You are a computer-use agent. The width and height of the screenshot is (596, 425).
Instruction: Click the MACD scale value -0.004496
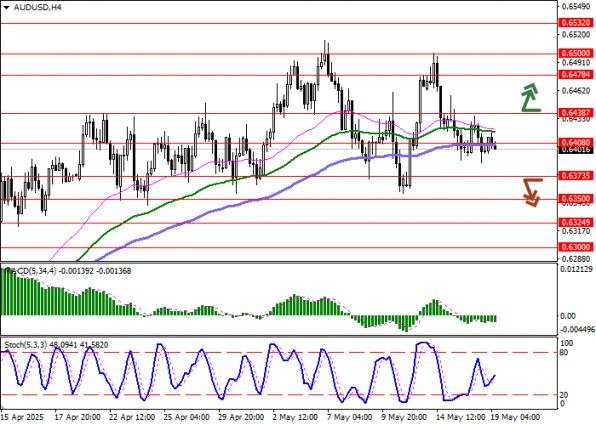(x=577, y=330)
